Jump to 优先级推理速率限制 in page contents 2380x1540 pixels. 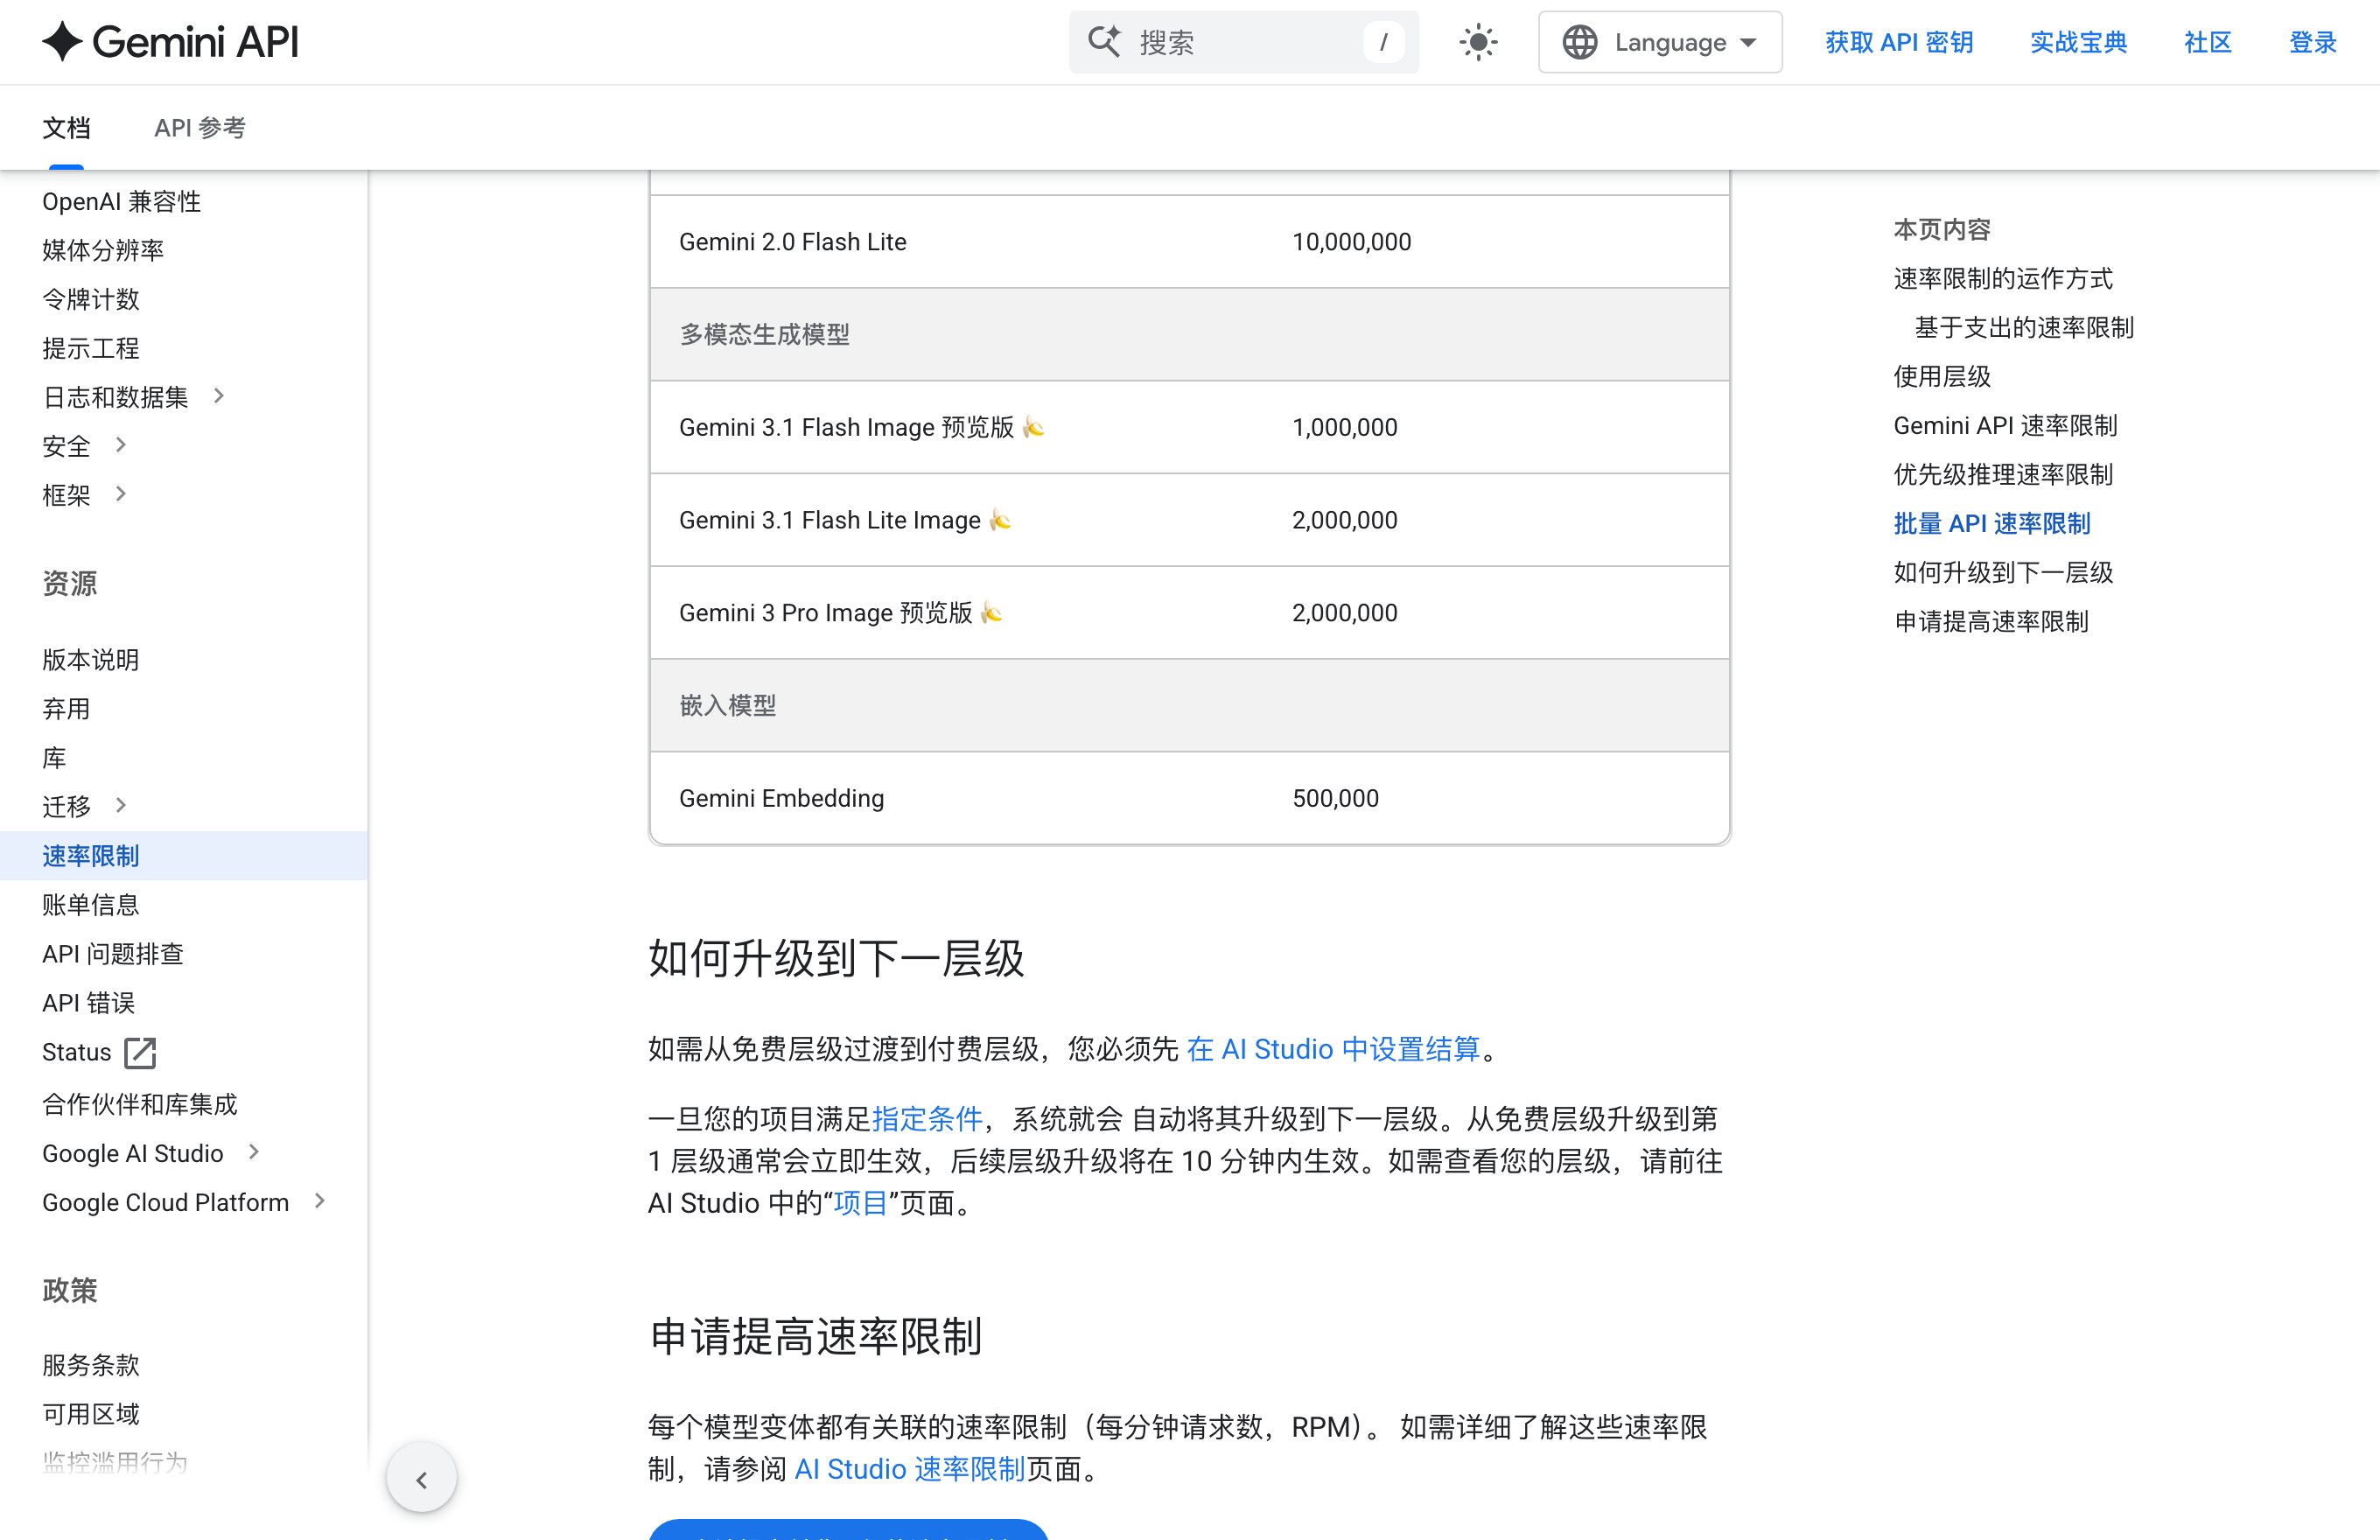pos(2003,474)
